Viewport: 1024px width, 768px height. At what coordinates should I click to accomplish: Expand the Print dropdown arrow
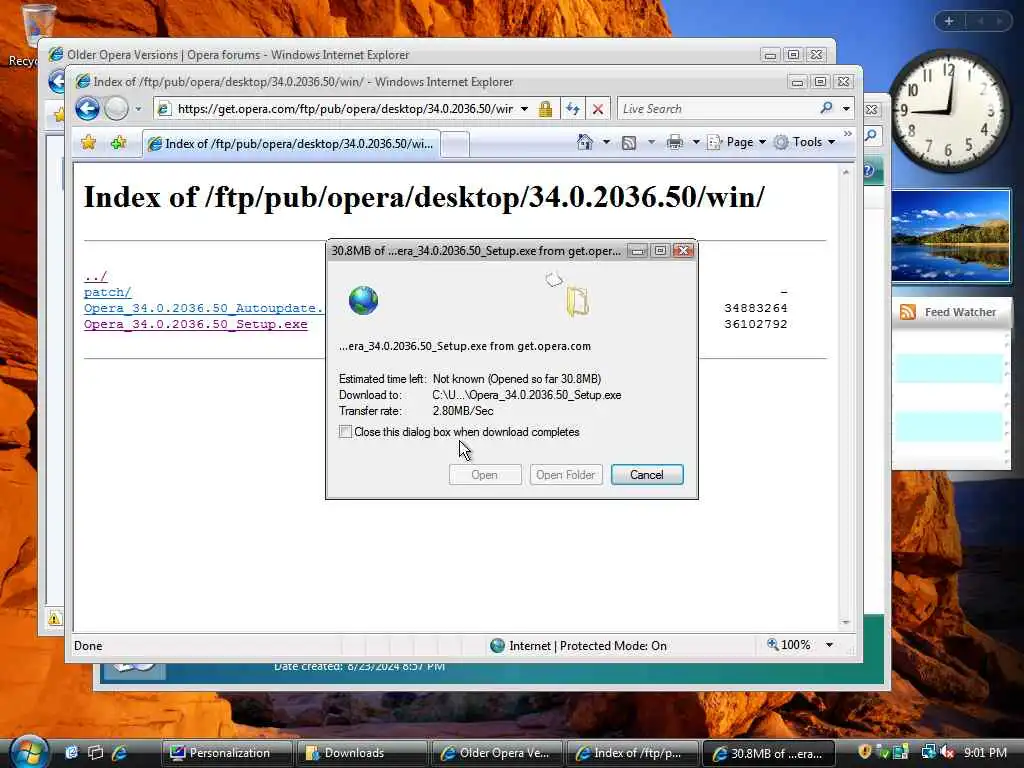point(696,142)
